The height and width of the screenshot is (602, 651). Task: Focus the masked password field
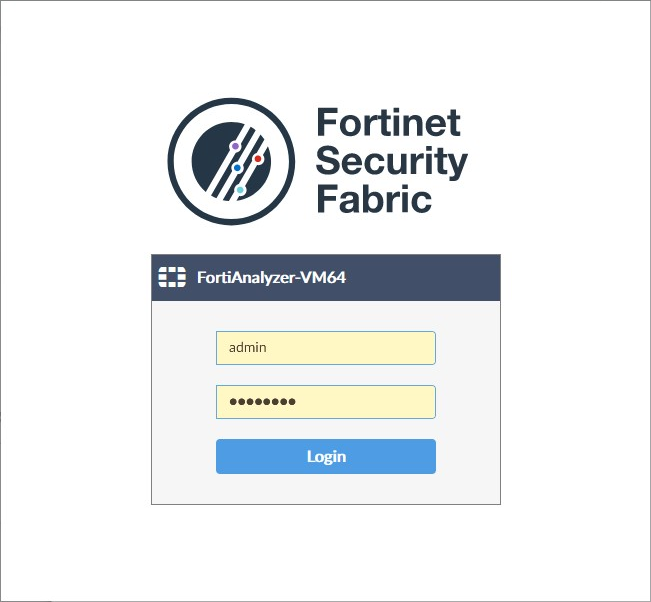coord(326,402)
